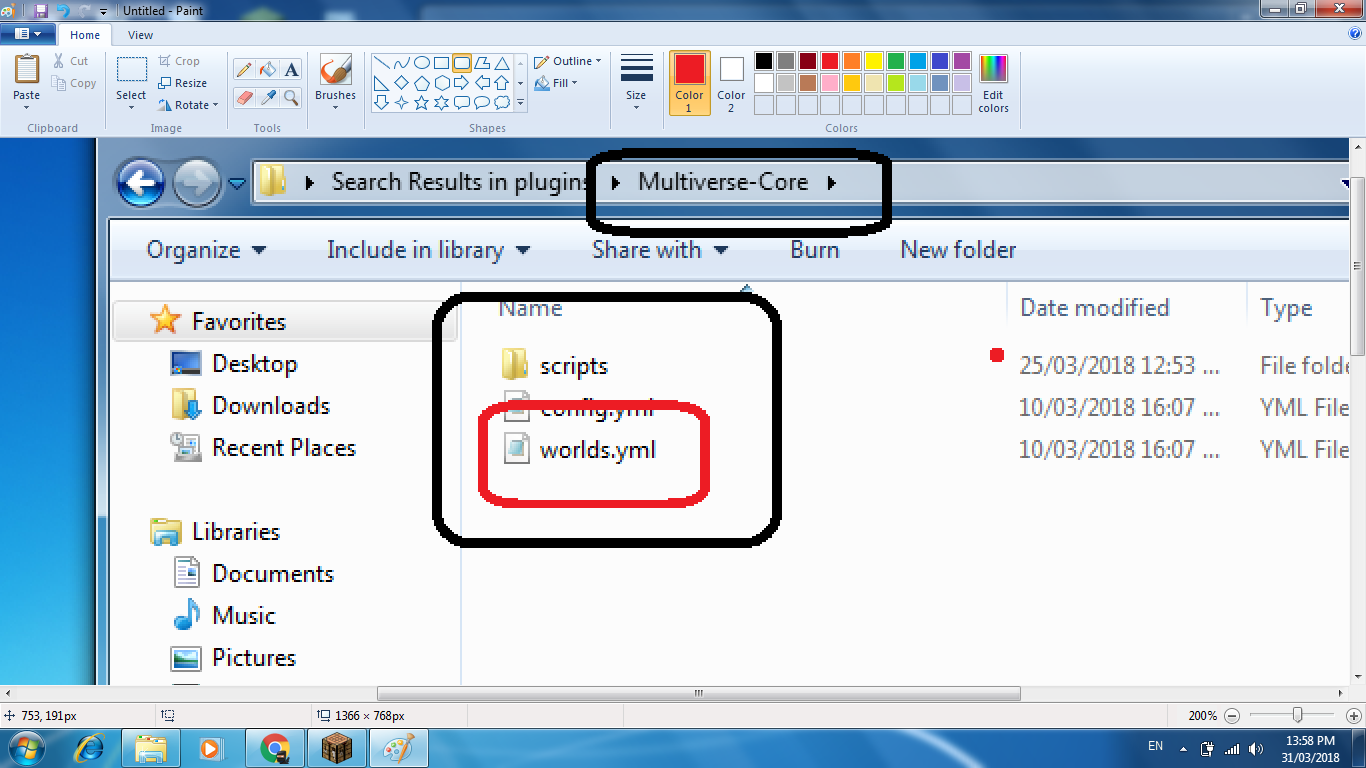Select the Curve shape

tap(401, 62)
